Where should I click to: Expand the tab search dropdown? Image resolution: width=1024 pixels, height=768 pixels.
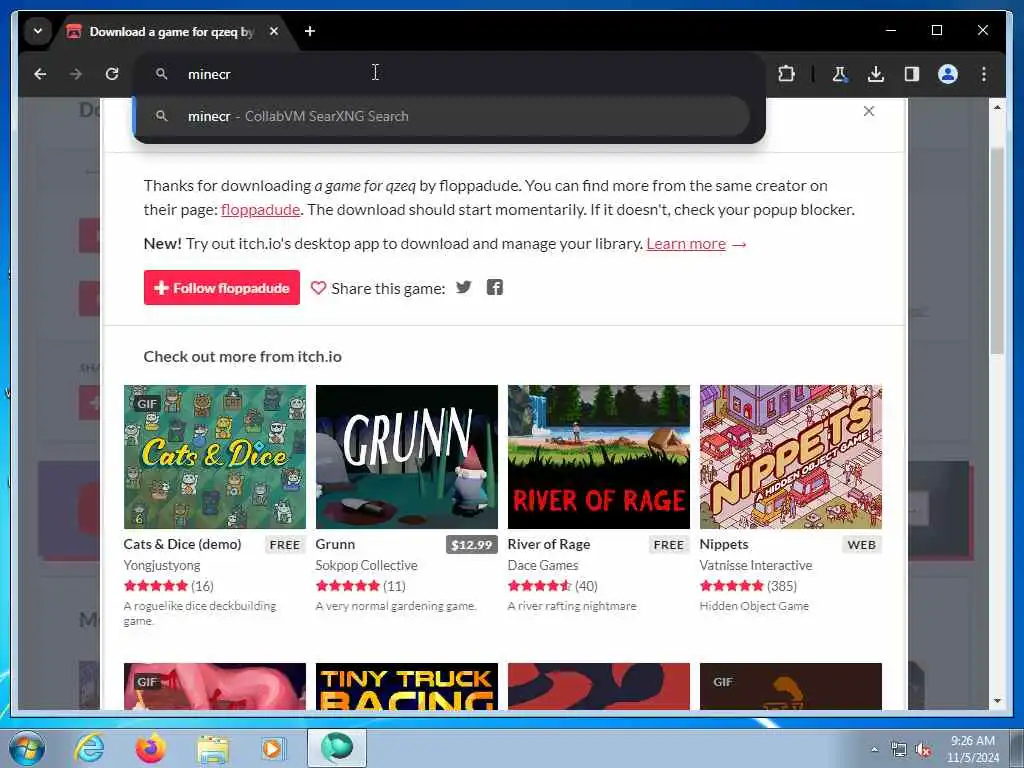pos(38,31)
